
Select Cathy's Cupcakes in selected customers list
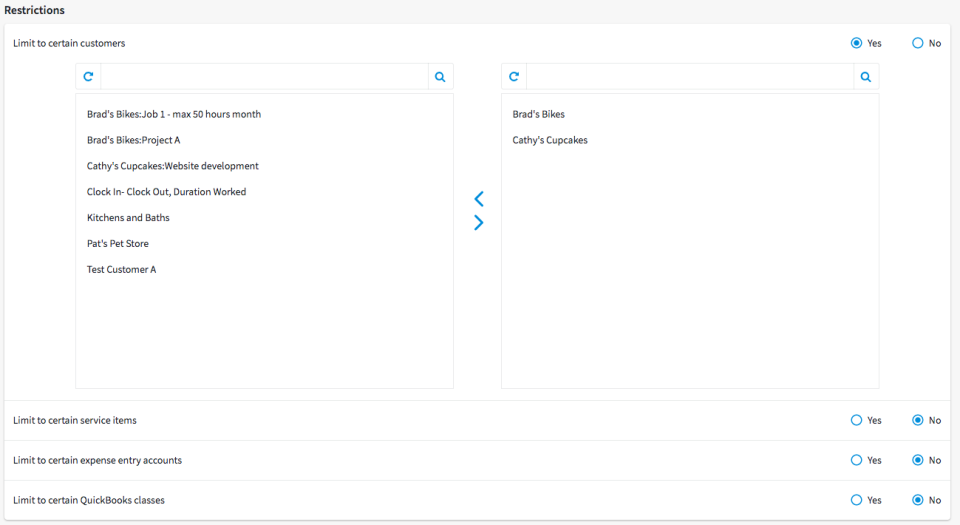click(550, 140)
